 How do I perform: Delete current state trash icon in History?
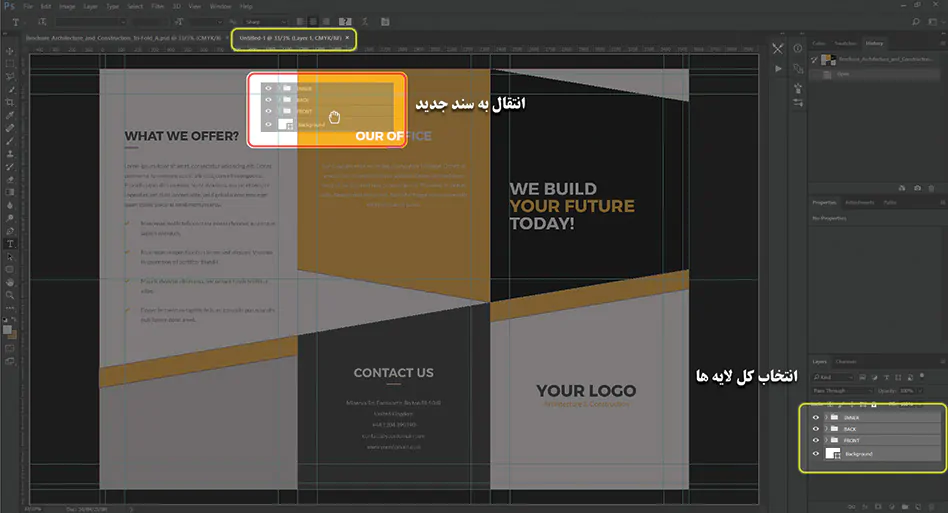pyautogui.click(x=932, y=188)
